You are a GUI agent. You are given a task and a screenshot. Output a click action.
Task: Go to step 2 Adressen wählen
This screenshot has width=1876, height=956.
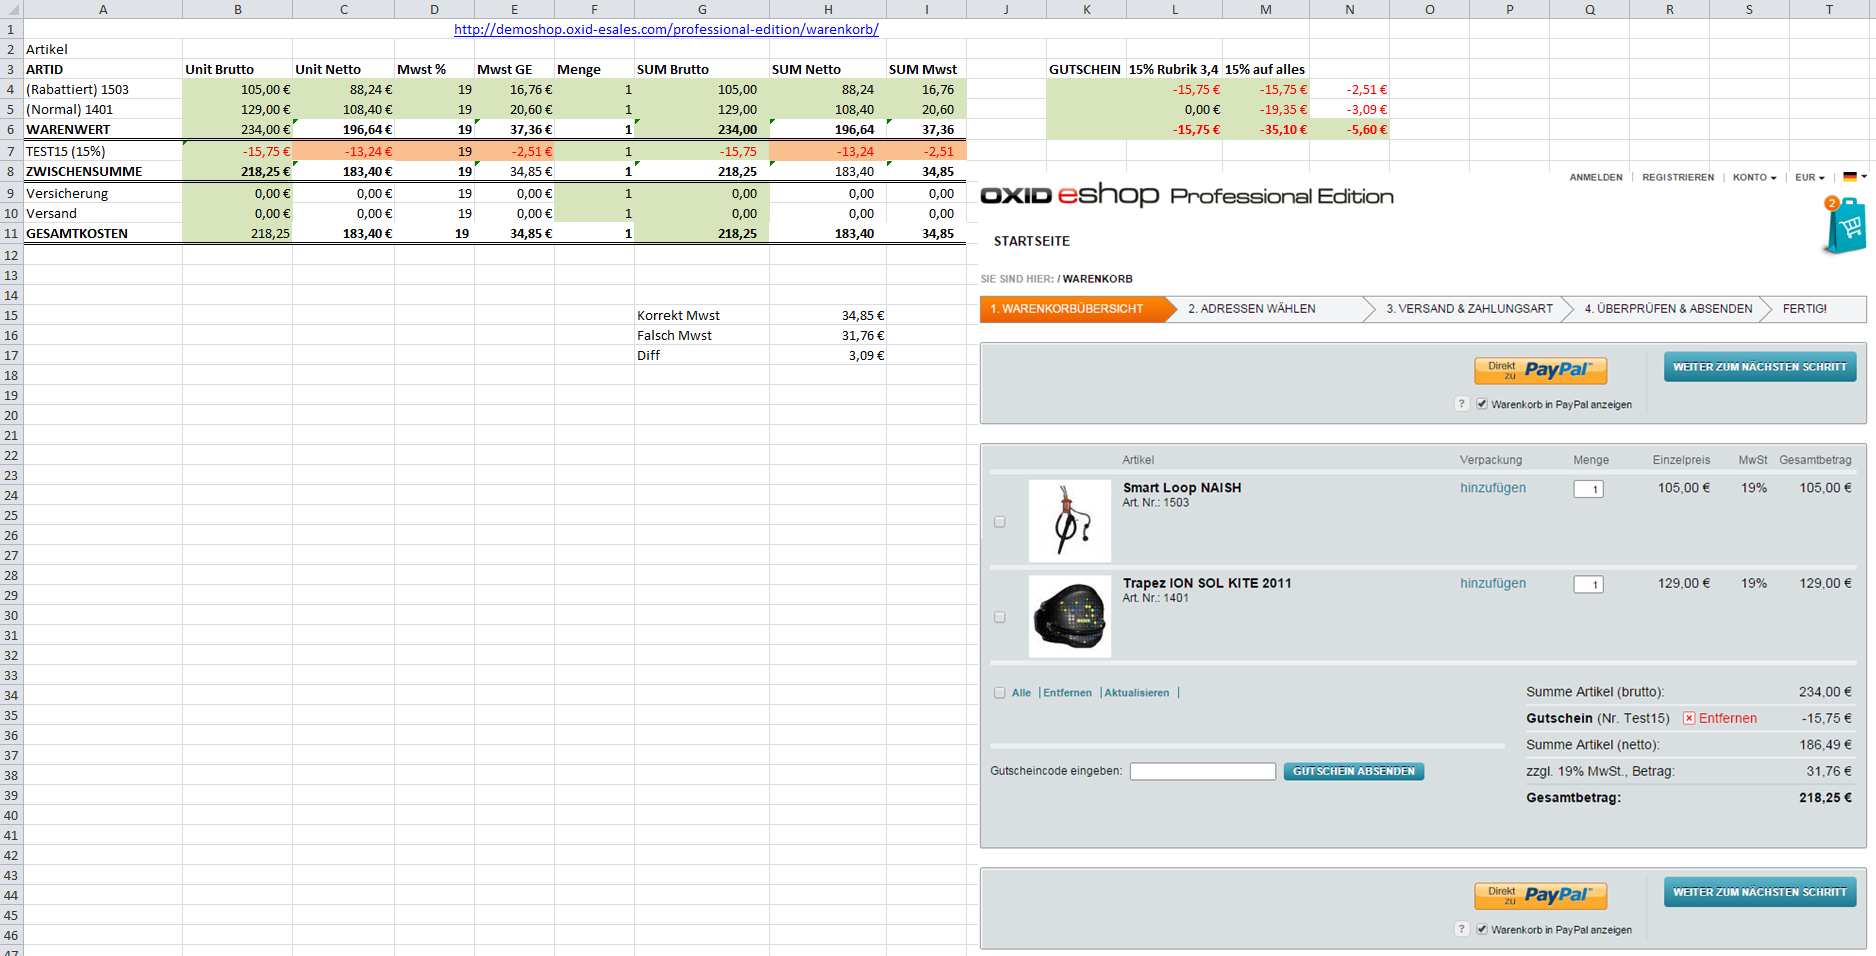coord(1252,309)
